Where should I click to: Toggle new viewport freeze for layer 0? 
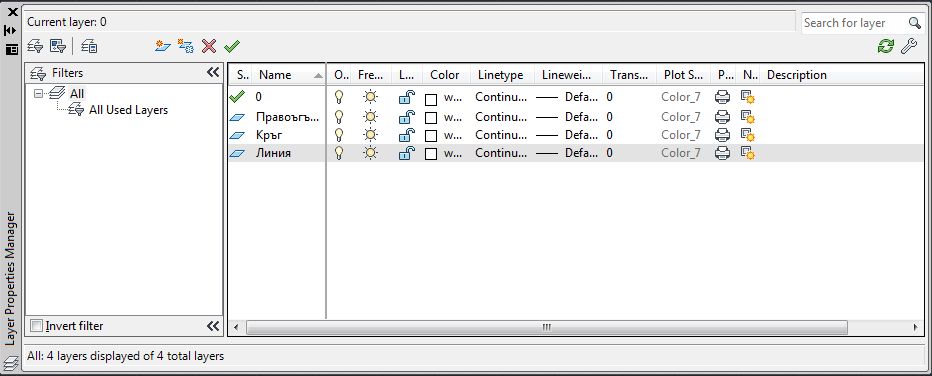click(x=748, y=97)
